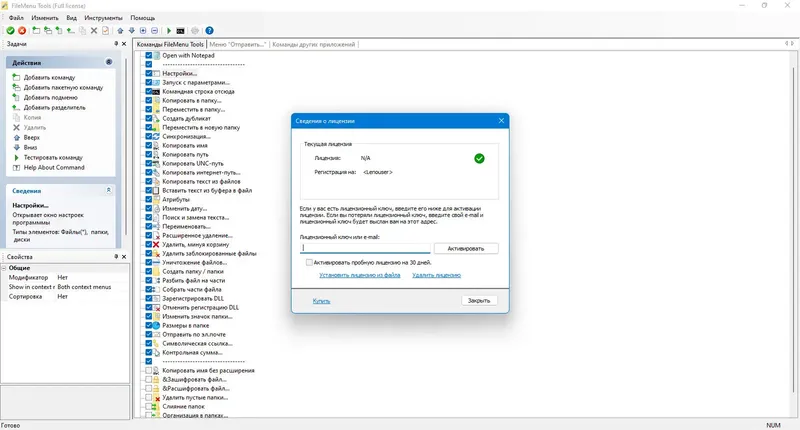Click 'Добавить команду' in Действия panel

click(49, 78)
